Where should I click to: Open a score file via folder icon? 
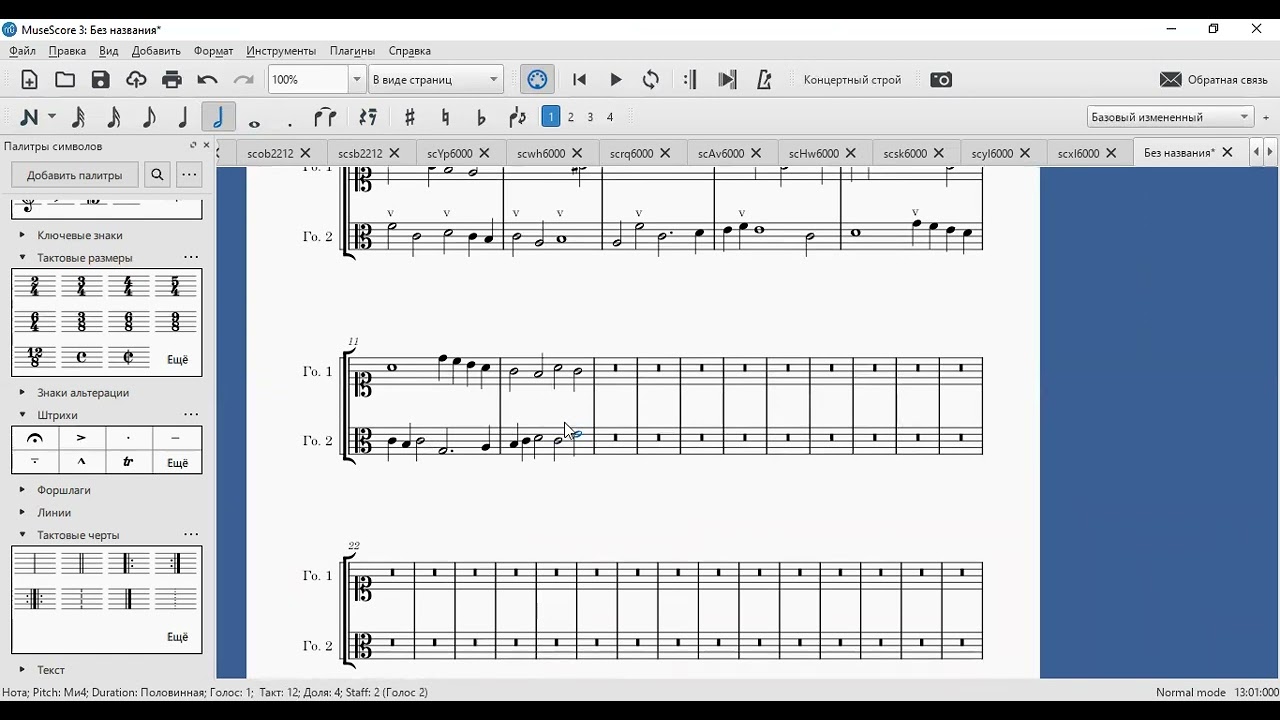(x=65, y=80)
